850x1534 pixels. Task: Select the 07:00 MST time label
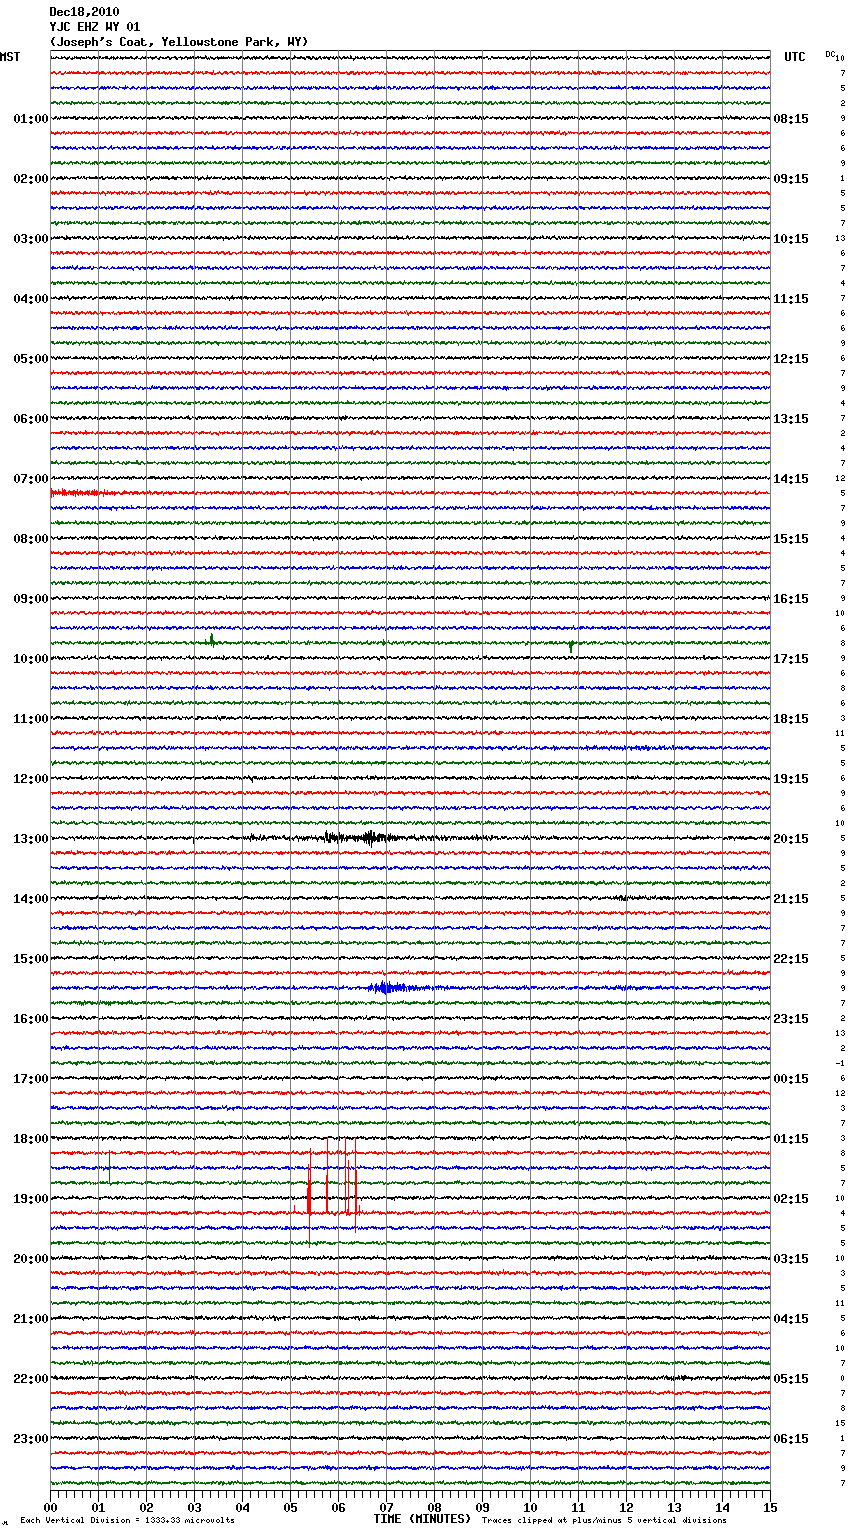coord(31,479)
